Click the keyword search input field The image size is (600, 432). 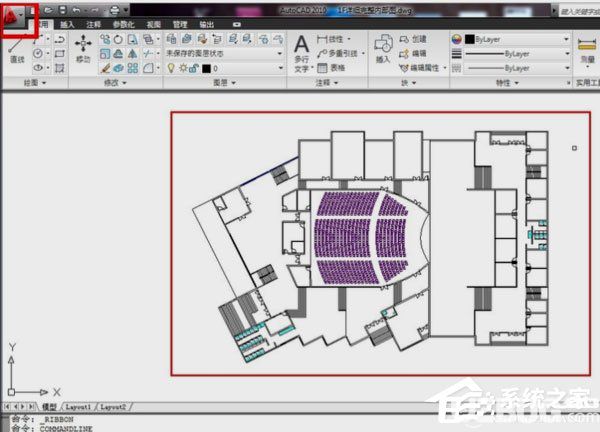(579, 11)
